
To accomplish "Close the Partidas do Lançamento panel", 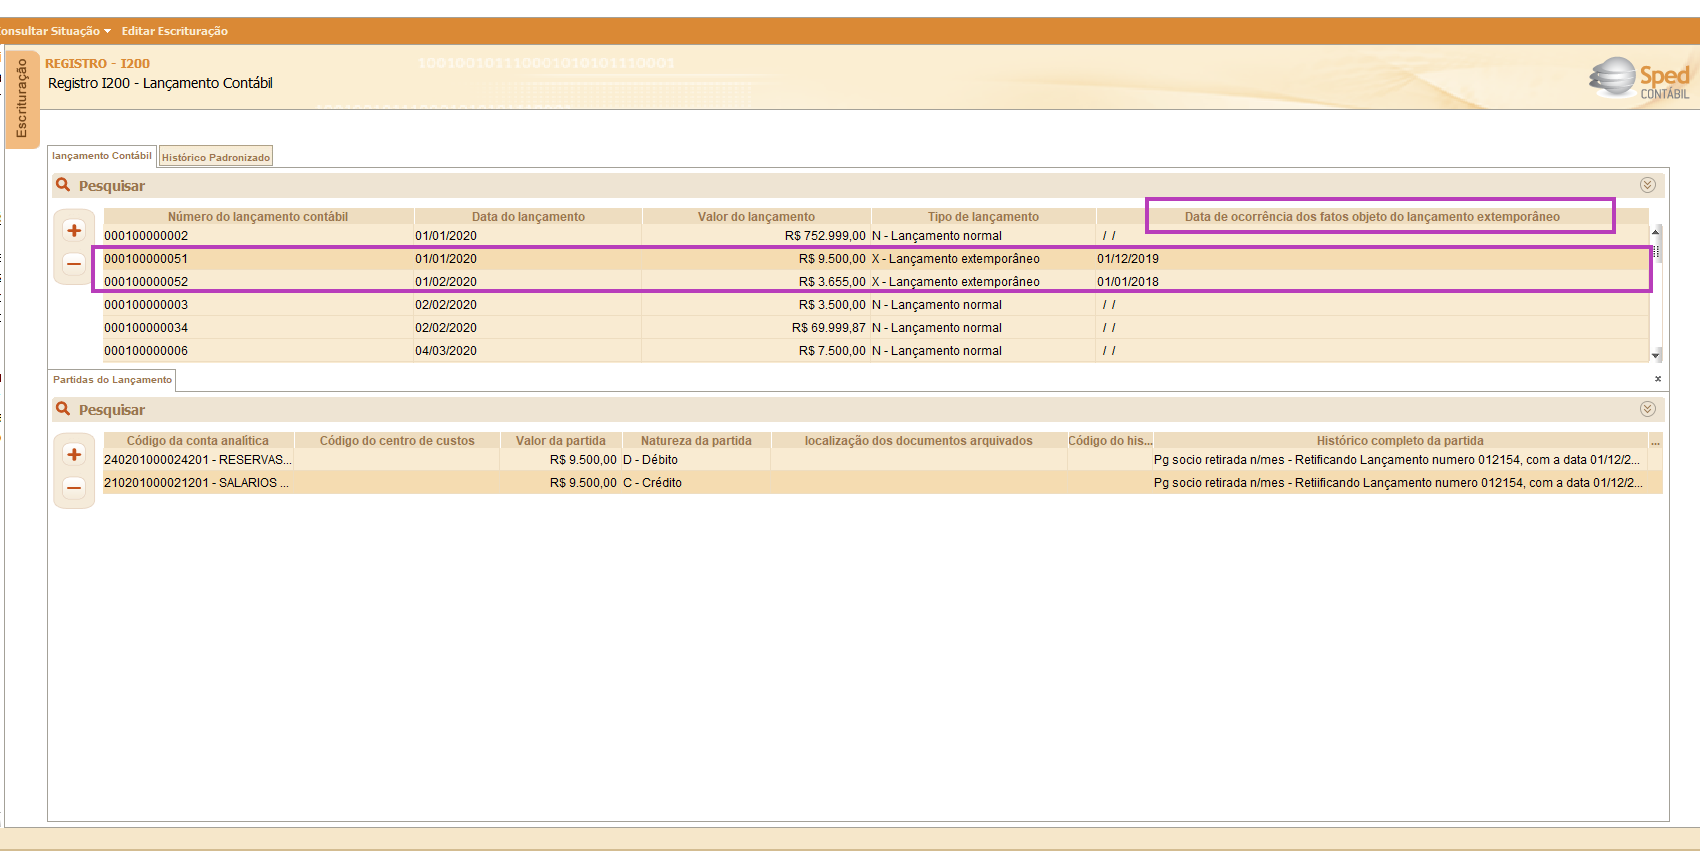I will (x=1658, y=379).
